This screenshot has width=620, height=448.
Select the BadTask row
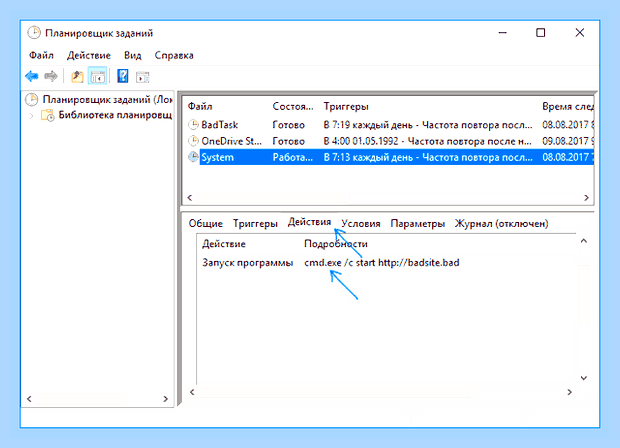[x=390, y=125]
